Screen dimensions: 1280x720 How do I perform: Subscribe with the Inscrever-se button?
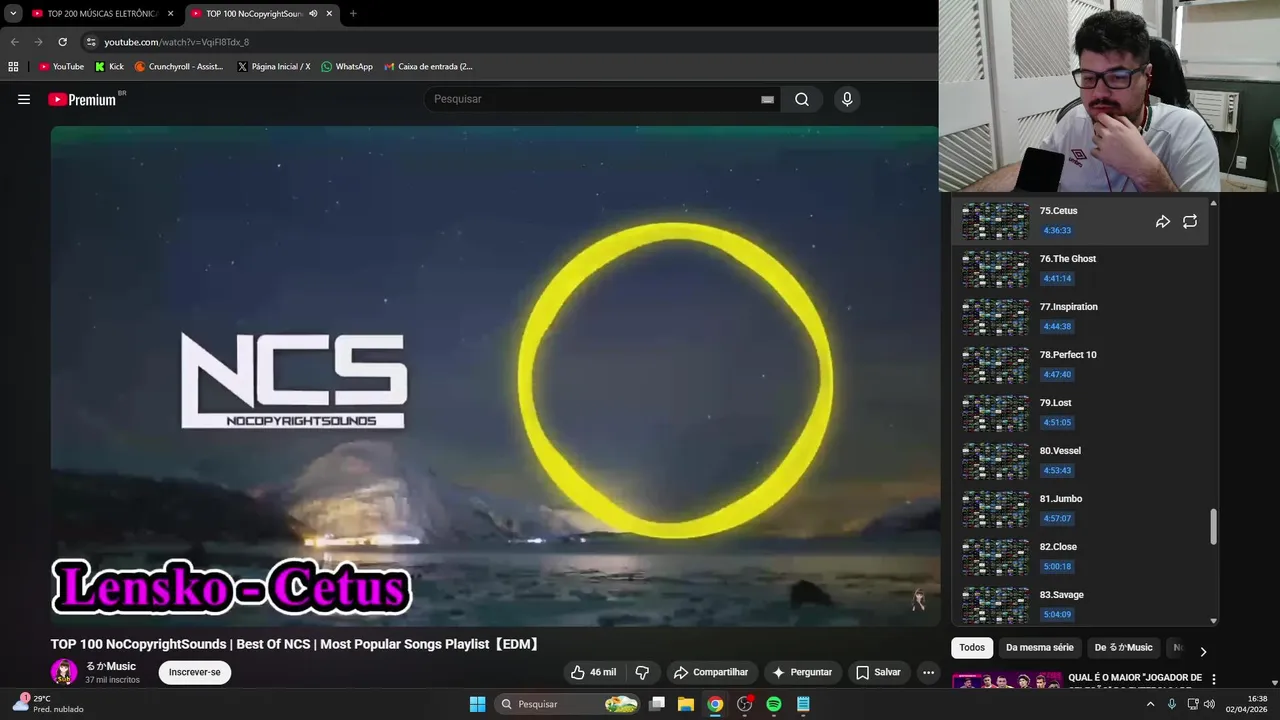click(195, 672)
